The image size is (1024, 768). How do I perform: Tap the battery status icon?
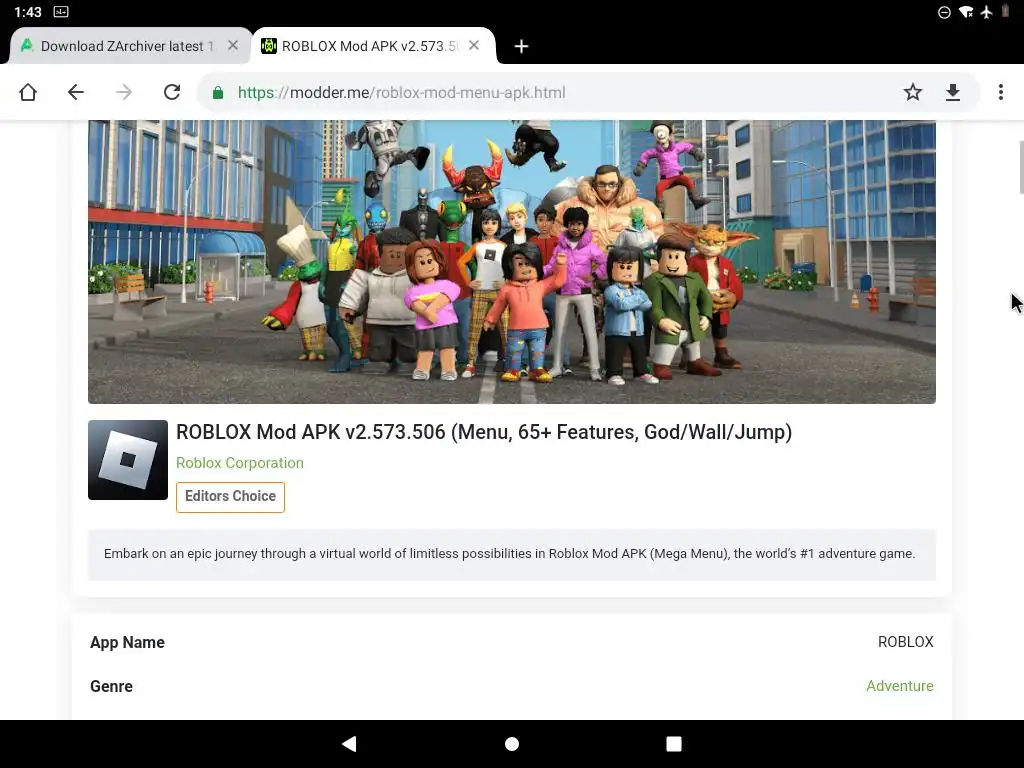(x=1006, y=12)
